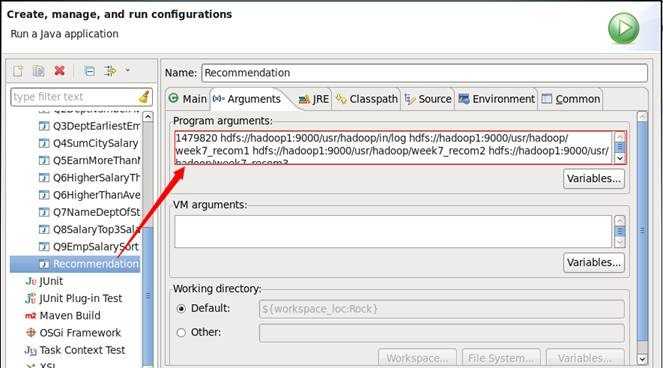Click the JUnit type icon
Screen dimensions: 663x368
click(x=30, y=281)
